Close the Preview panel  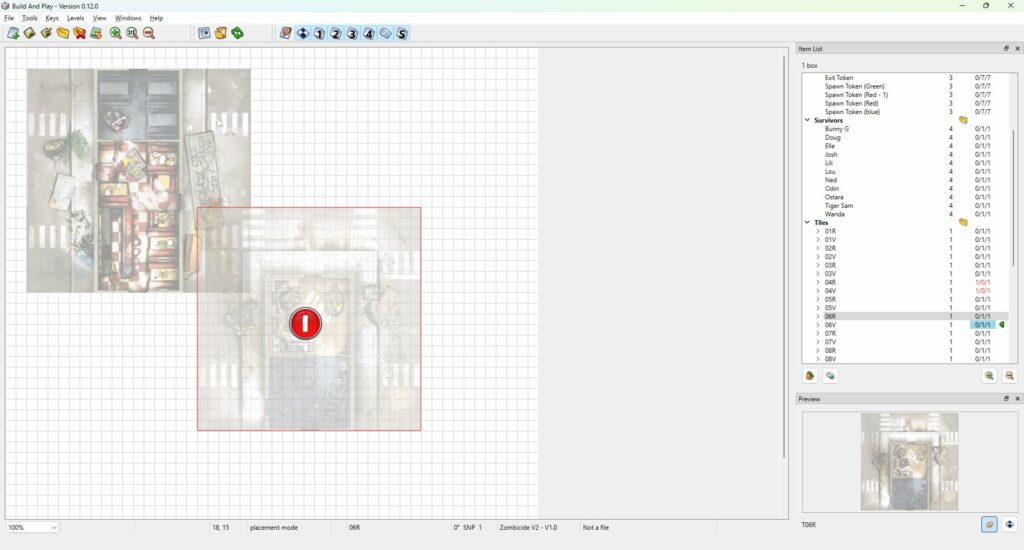1017,398
